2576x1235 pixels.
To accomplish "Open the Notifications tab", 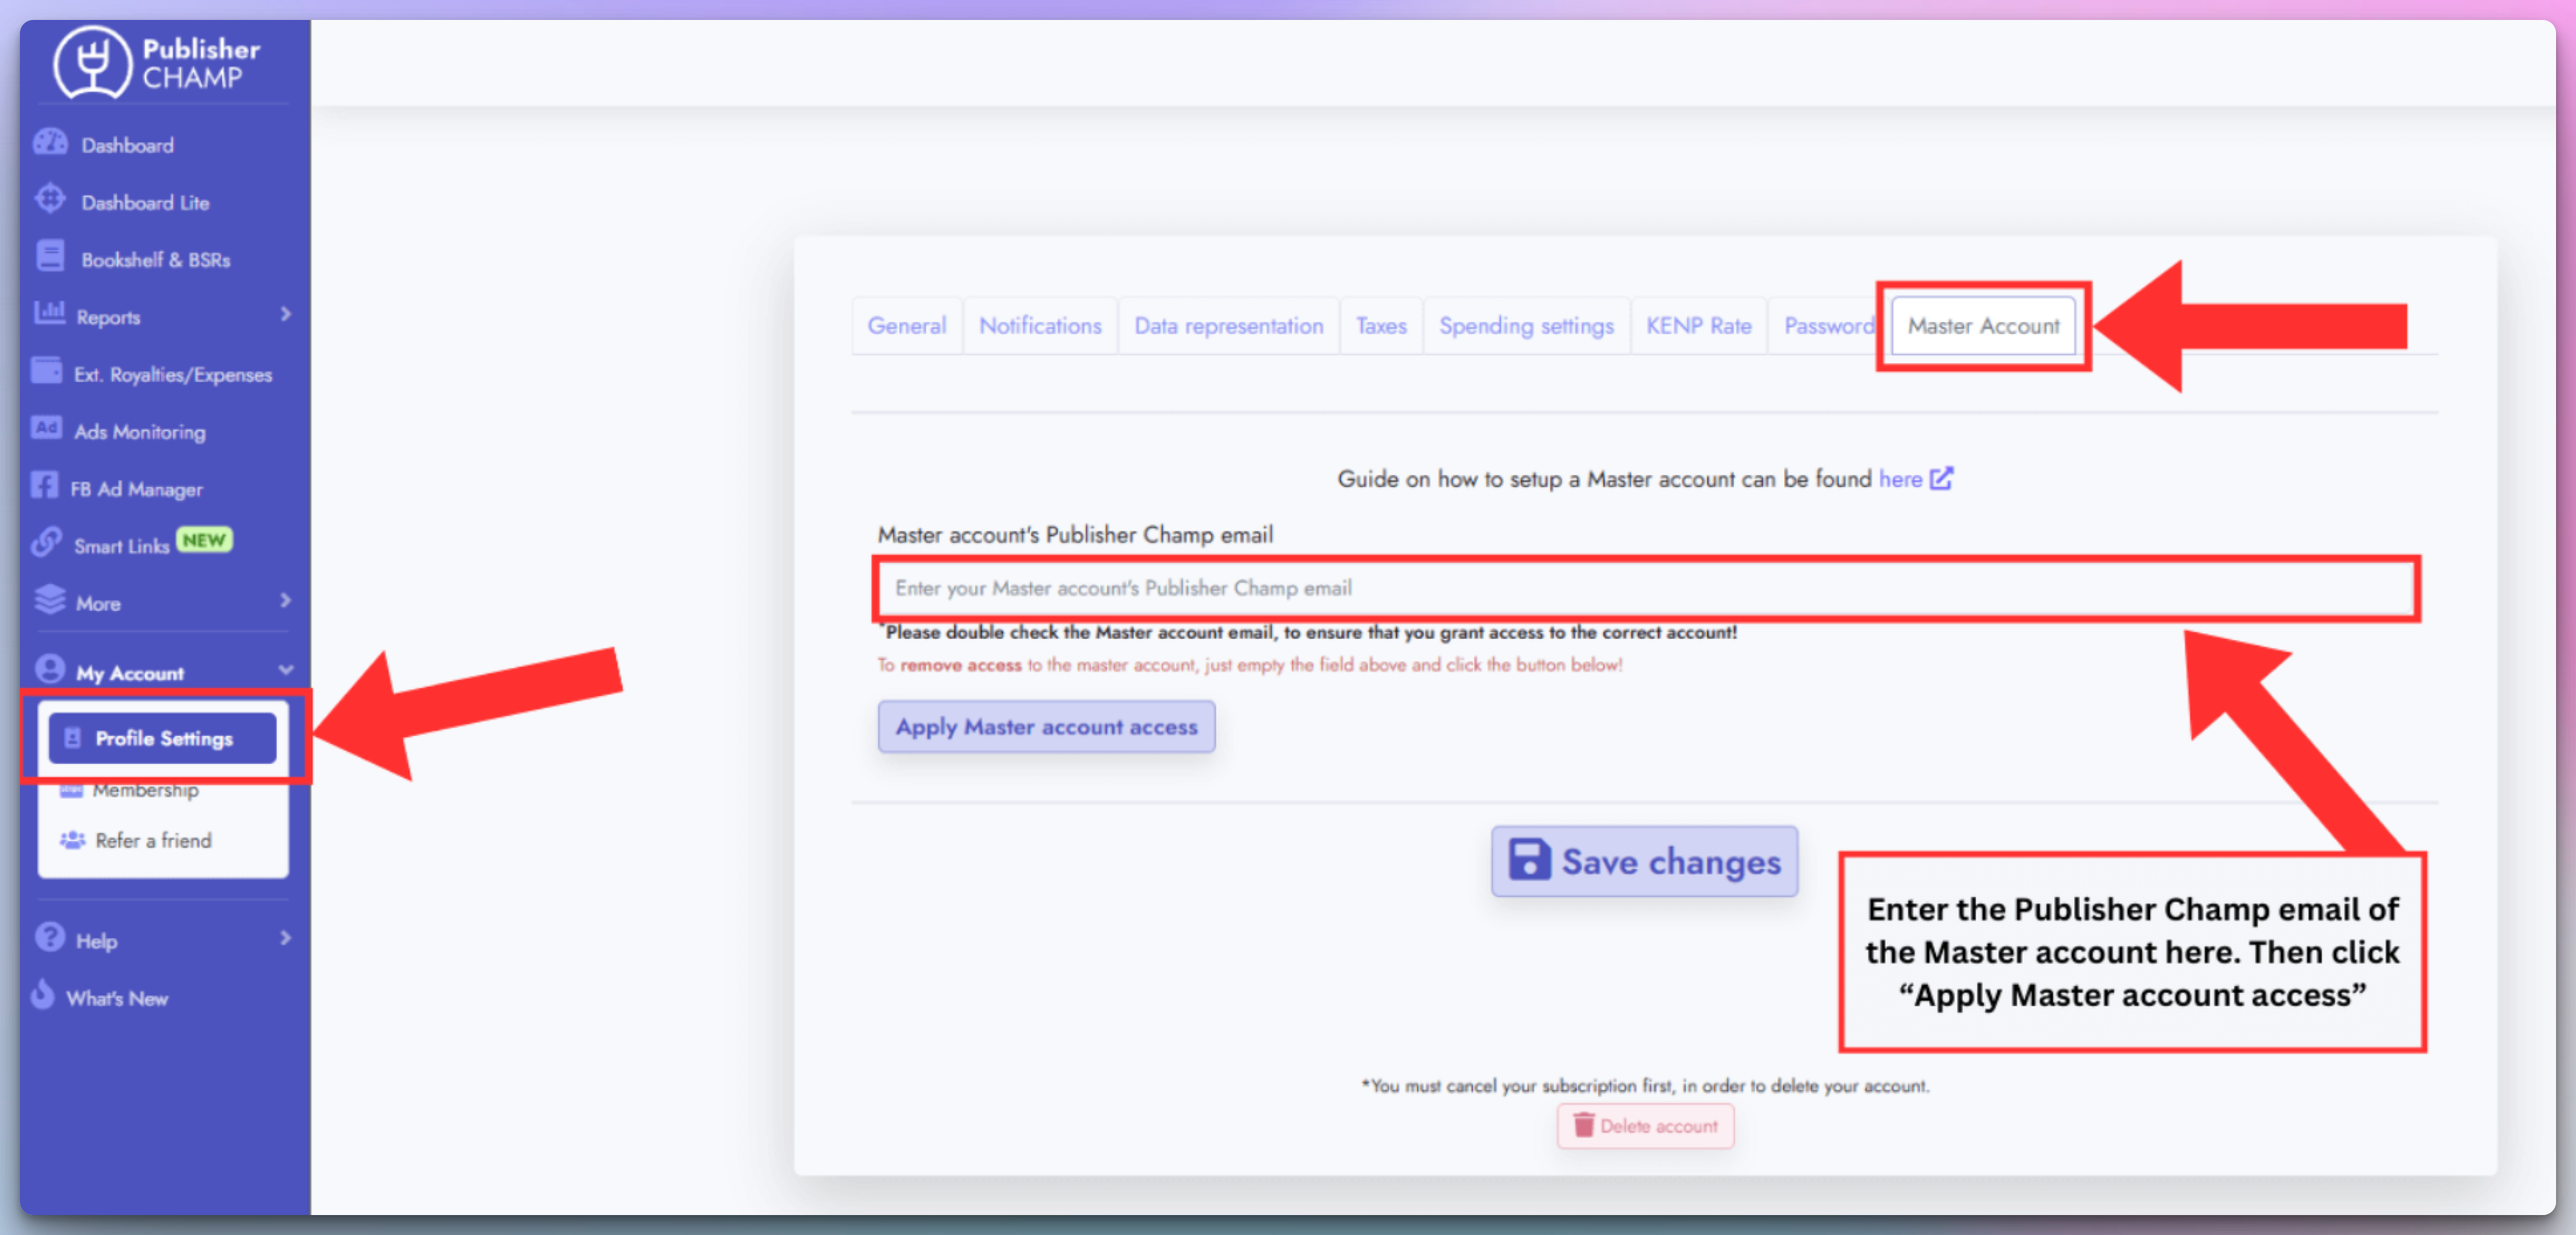I will tap(1040, 326).
